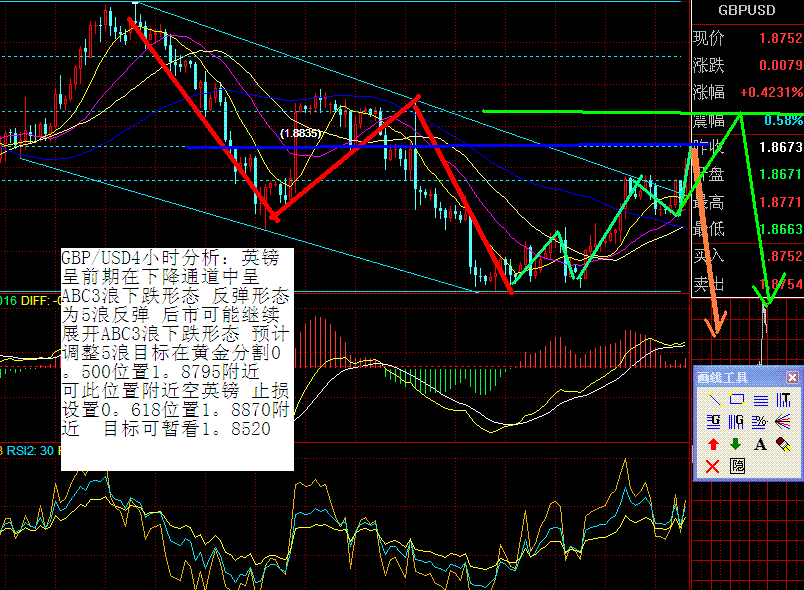Click the 现价 value 1.8752
804x590 pixels.
click(780, 38)
